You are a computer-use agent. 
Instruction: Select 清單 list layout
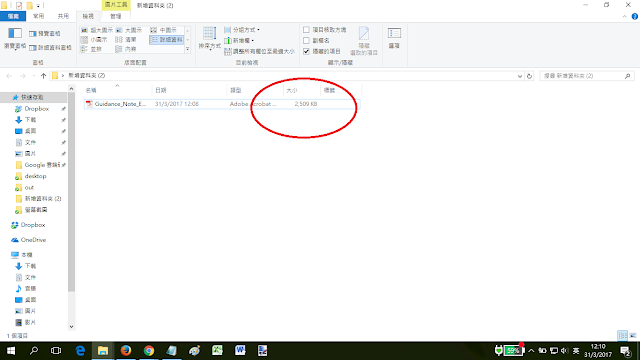[126, 40]
